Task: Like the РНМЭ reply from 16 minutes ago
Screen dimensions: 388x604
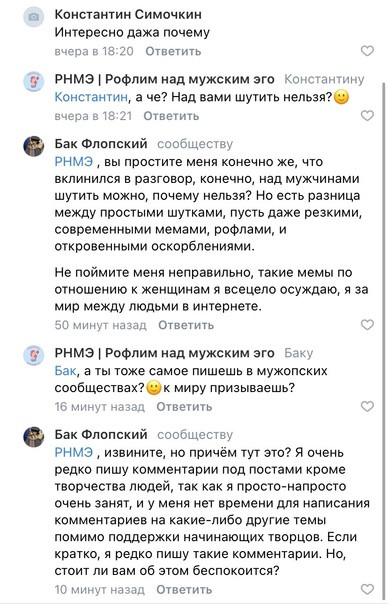Action: point(367,406)
